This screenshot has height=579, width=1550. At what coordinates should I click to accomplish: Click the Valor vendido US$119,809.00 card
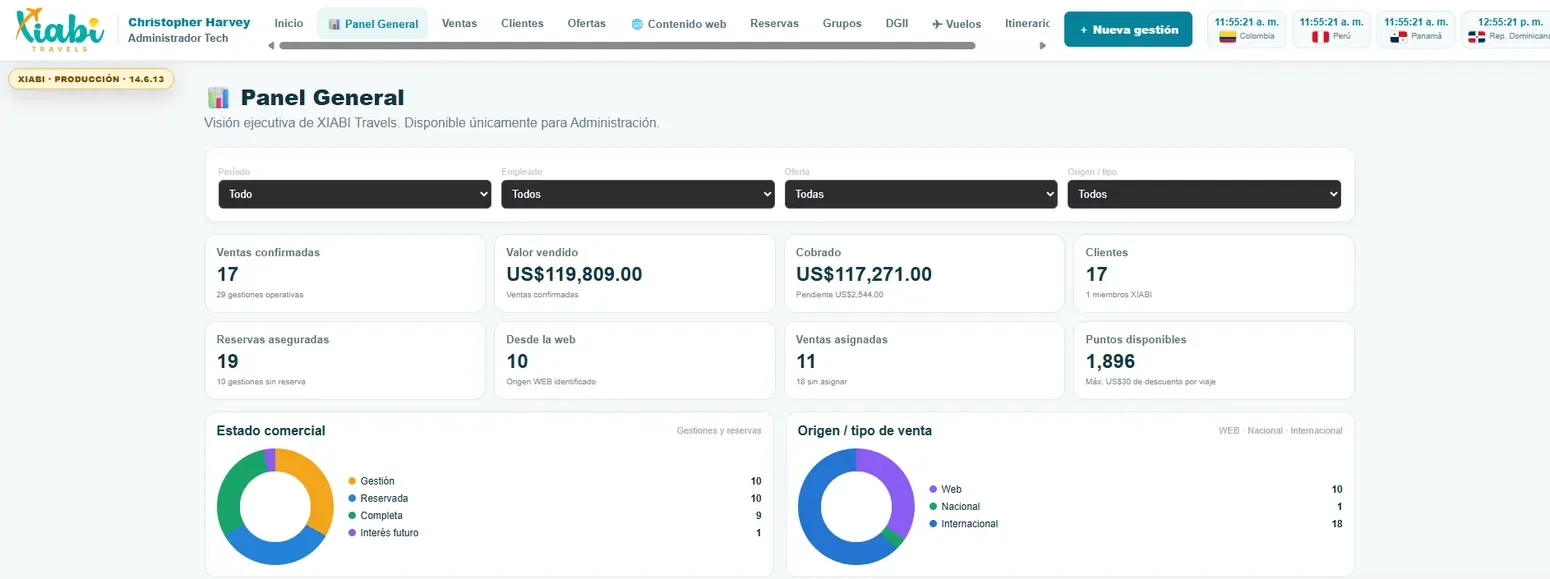point(634,274)
